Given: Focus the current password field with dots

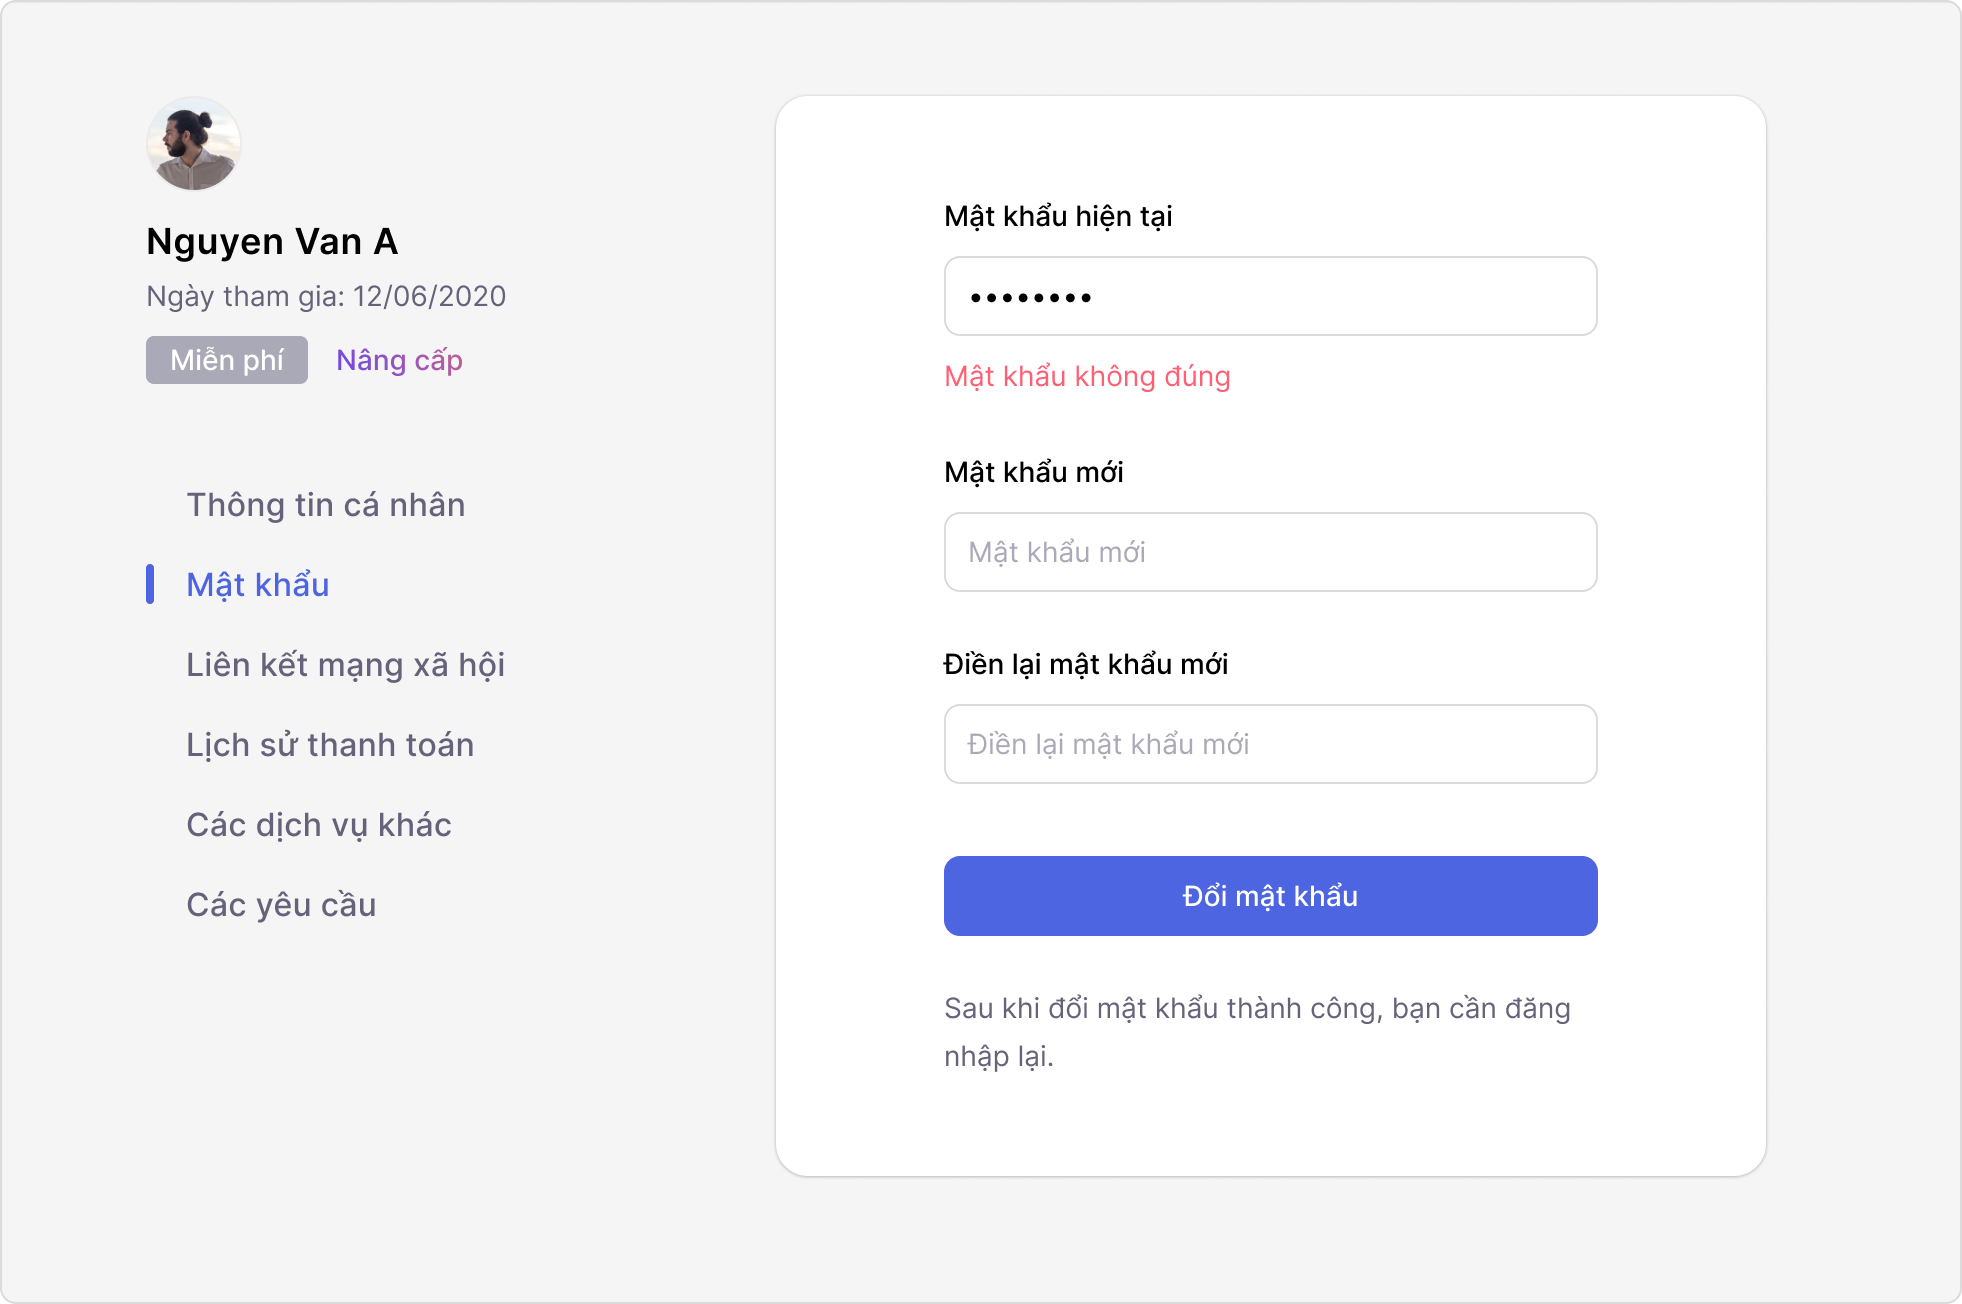Looking at the screenshot, I should tap(1270, 296).
